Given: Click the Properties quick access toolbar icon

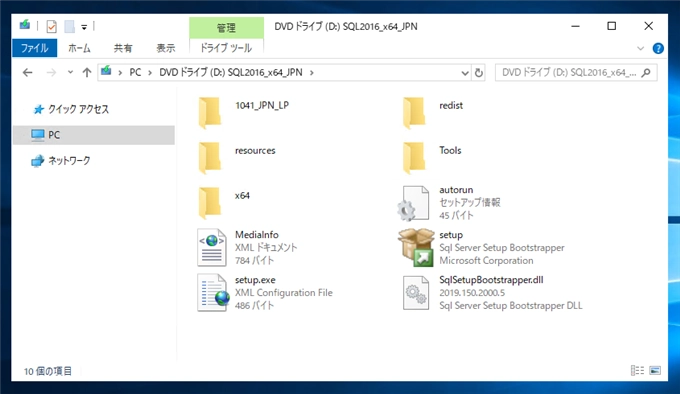Looking at the screenshot, I should [x=52, y=26].
